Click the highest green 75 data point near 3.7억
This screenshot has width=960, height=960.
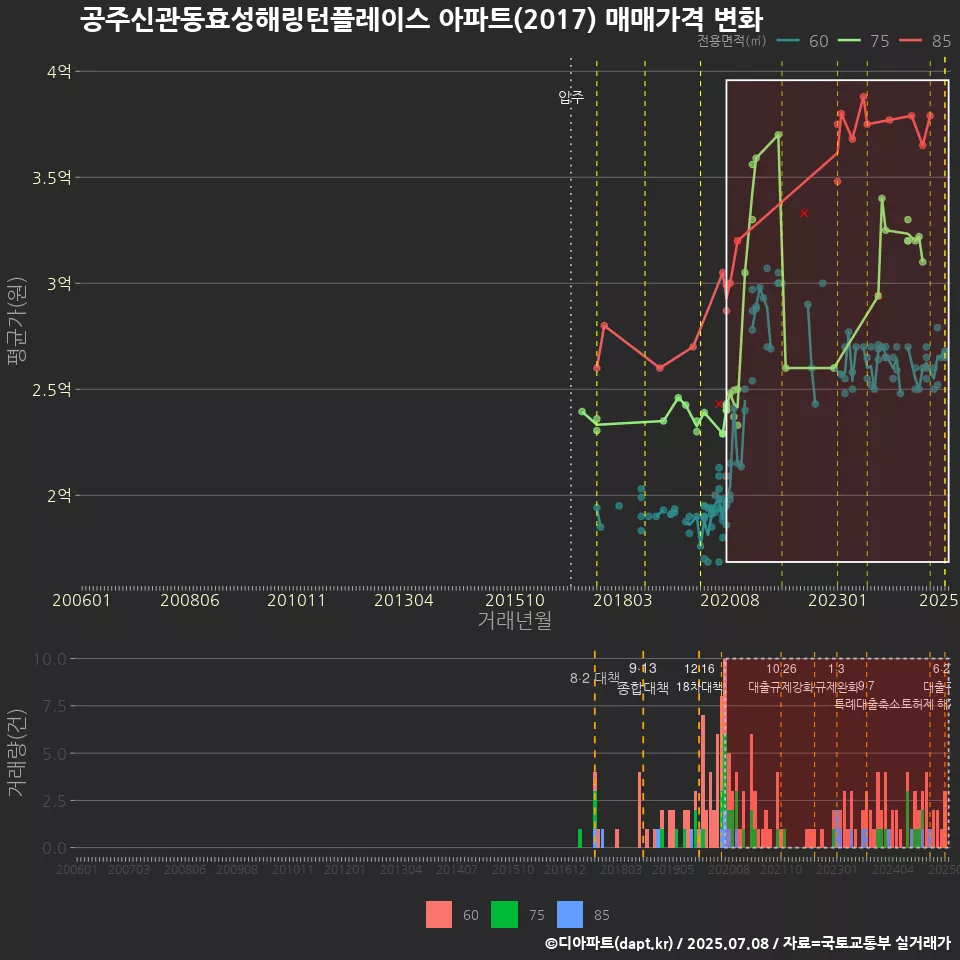(x=778, y=135)
